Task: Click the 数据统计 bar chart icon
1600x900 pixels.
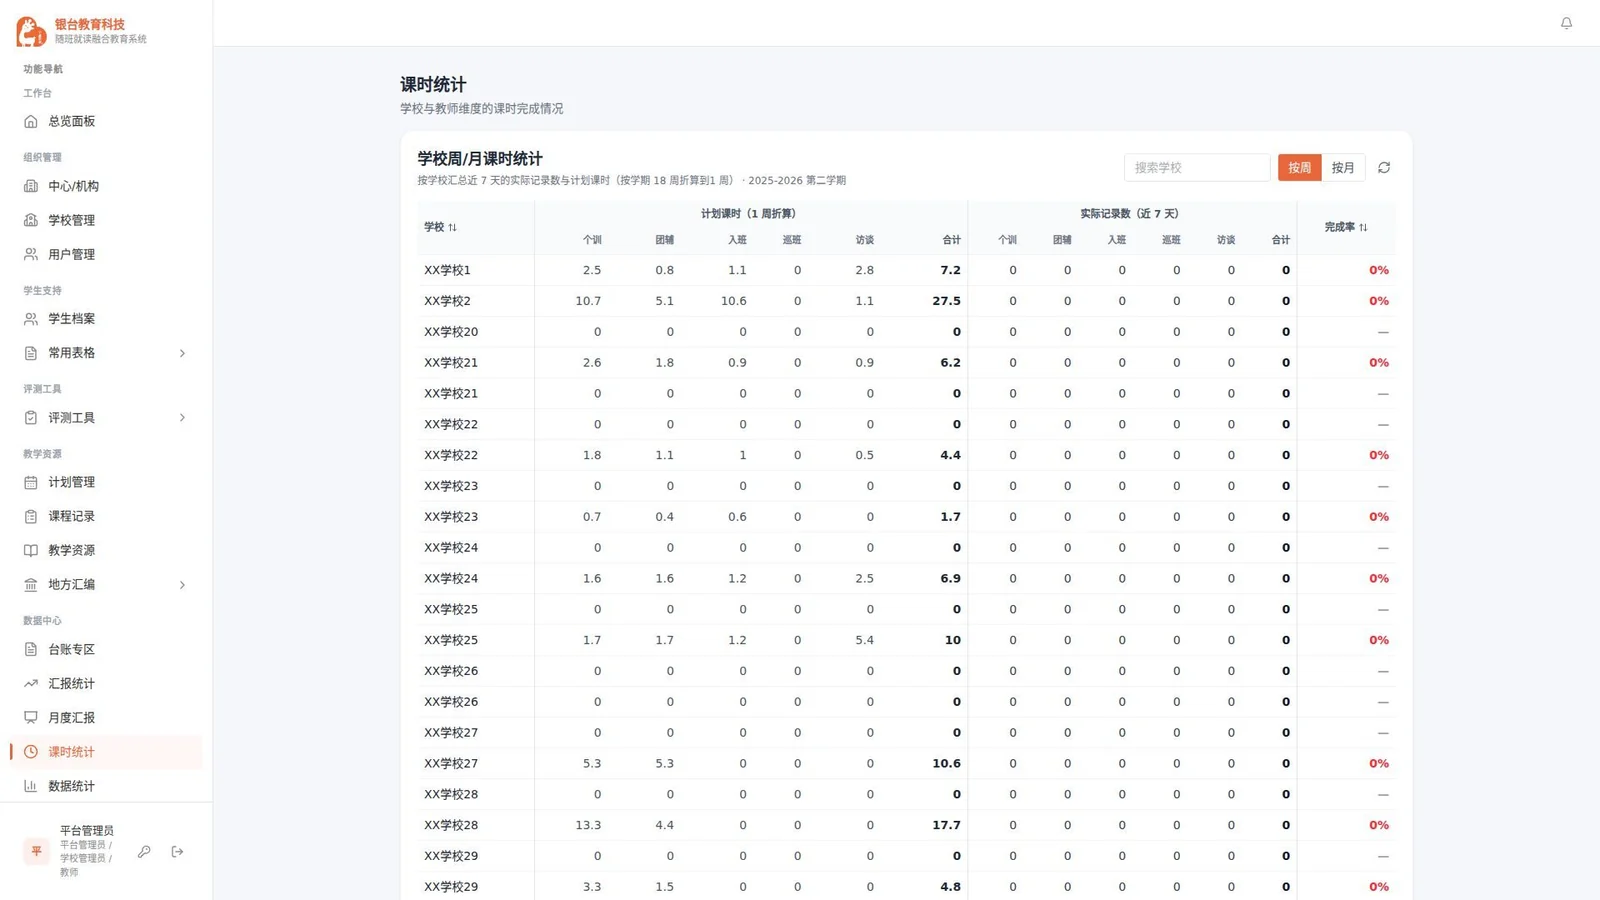Action: tap(31, 786)
